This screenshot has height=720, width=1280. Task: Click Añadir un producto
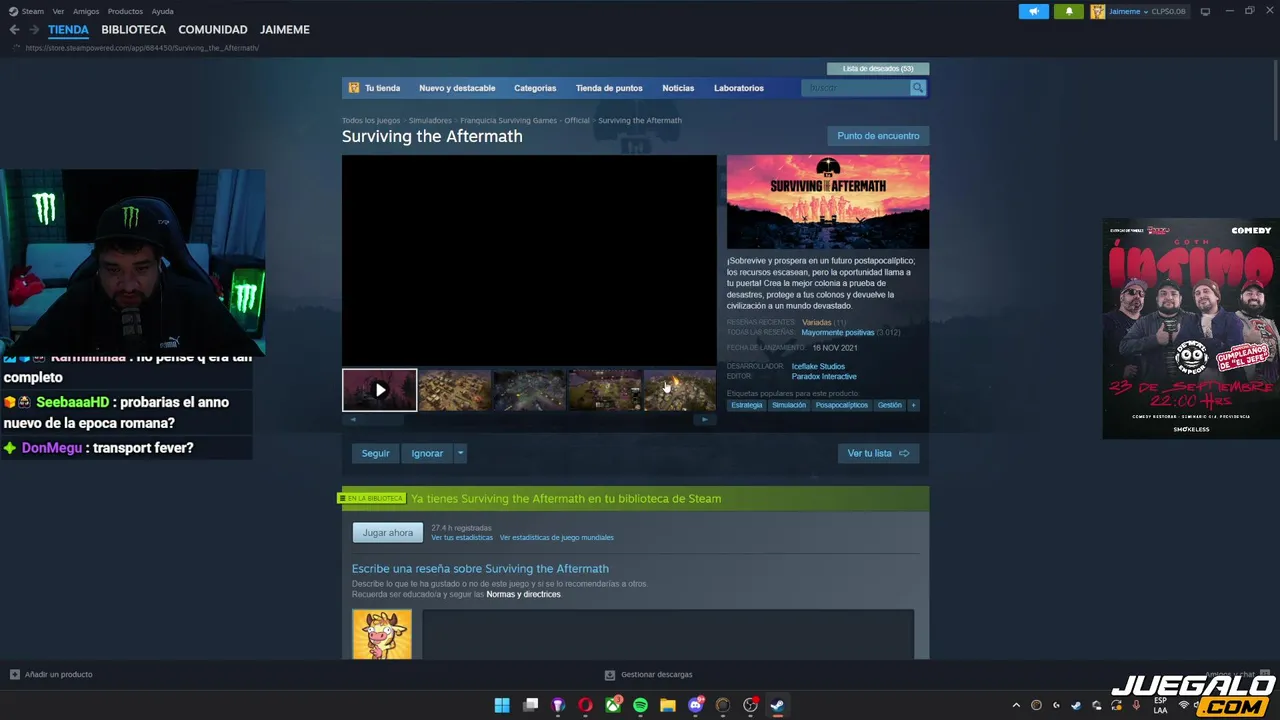point(51,675)
